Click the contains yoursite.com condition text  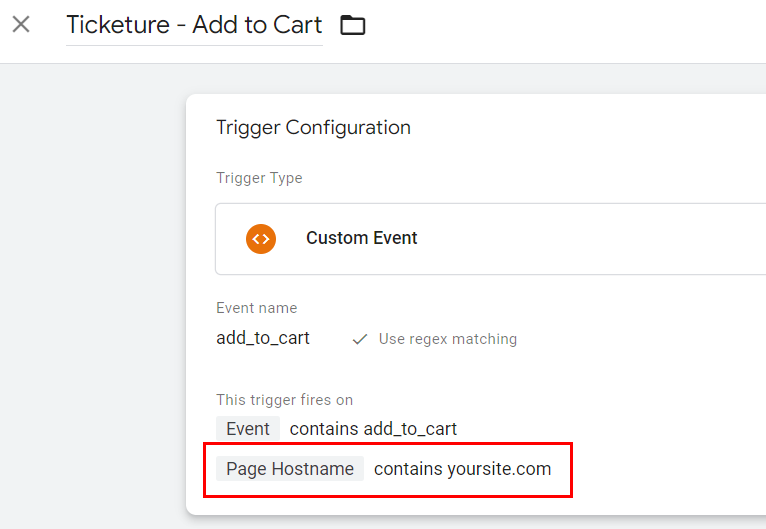pos(463,468)
